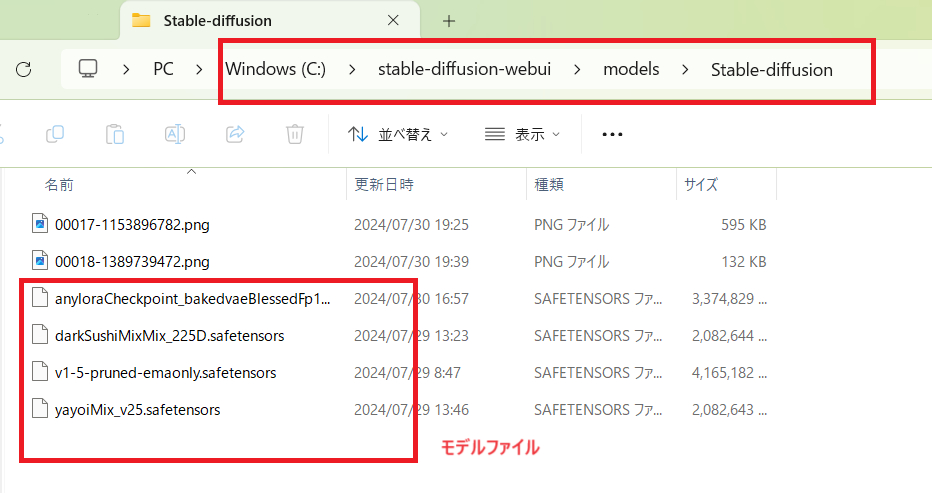
Task: Click the 13:46 modified date cell
Action: (x=411, y=410)
